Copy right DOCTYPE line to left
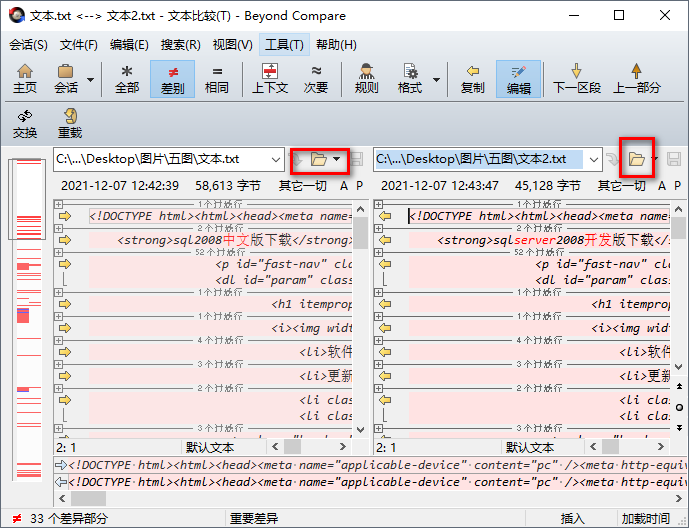Viewport: 689px width, 528px height. pyautogui.click(x=385, y=216)
